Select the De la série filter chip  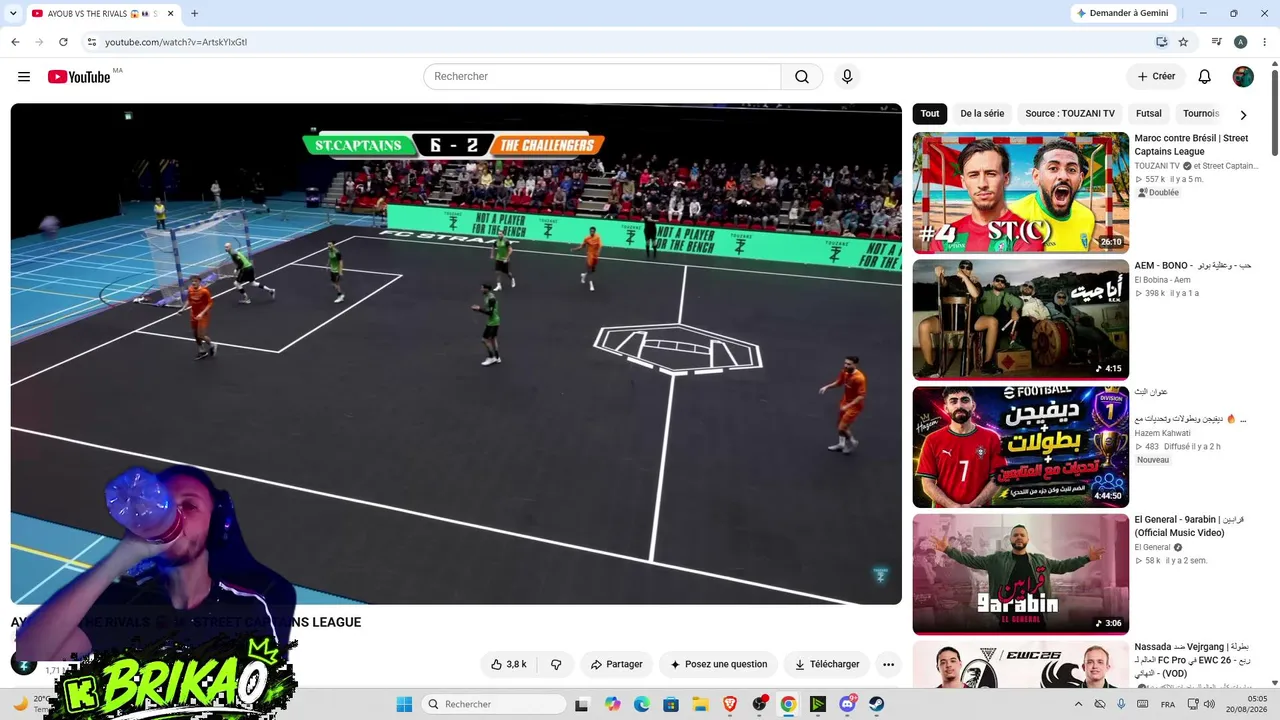pyautogui.click(x=982, y=114)
